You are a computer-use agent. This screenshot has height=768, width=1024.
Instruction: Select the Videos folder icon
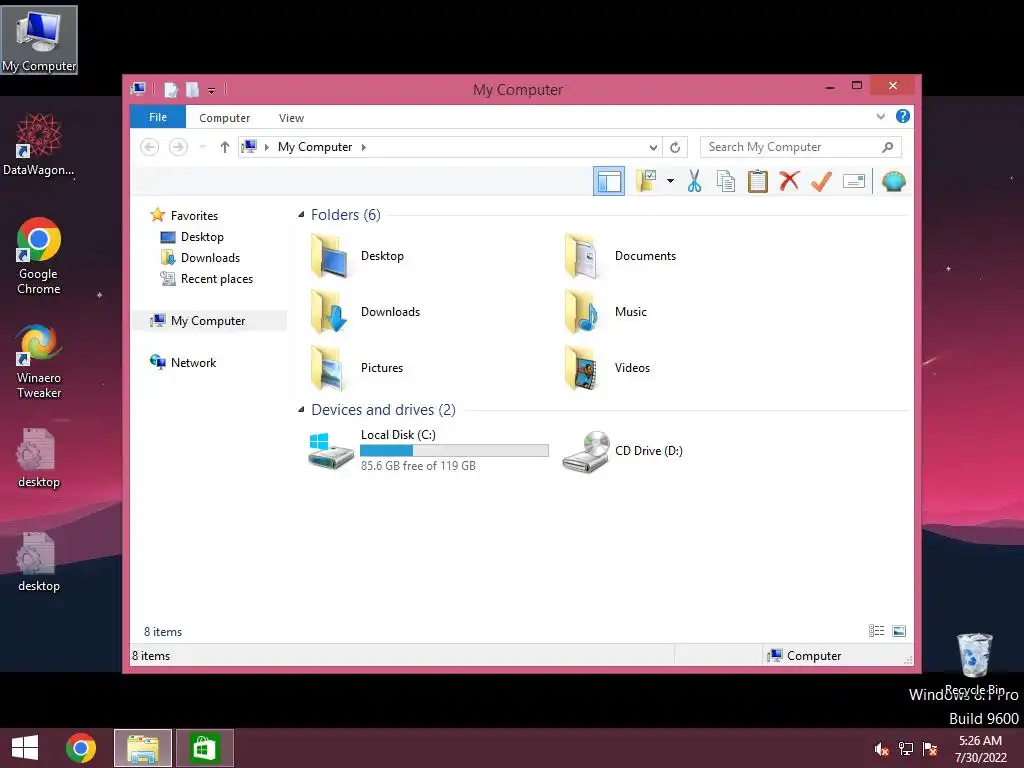(582, 368)
